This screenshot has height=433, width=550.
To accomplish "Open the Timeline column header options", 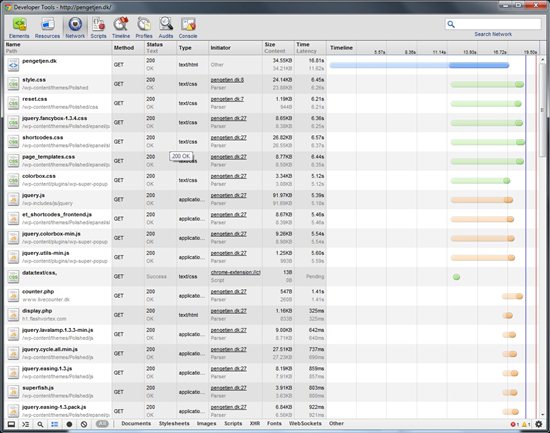I will [341, 48].
